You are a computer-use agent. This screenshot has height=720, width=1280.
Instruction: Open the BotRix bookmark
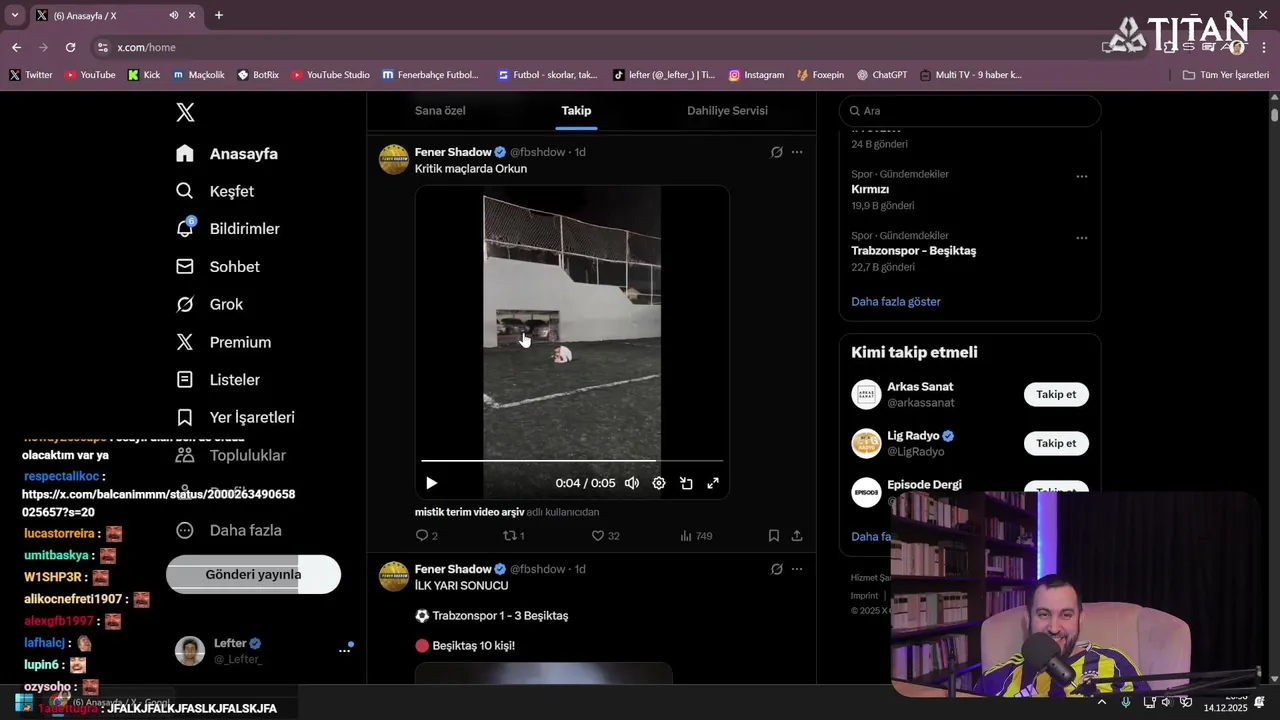(x=258, y=75)
